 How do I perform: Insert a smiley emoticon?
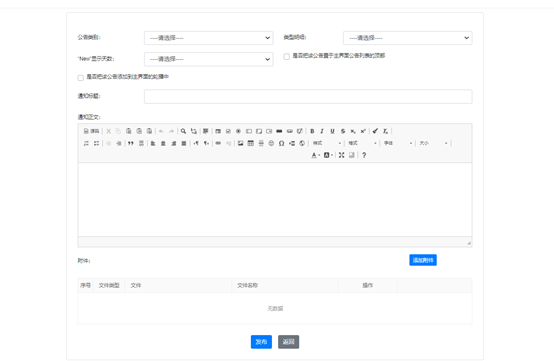271,143
